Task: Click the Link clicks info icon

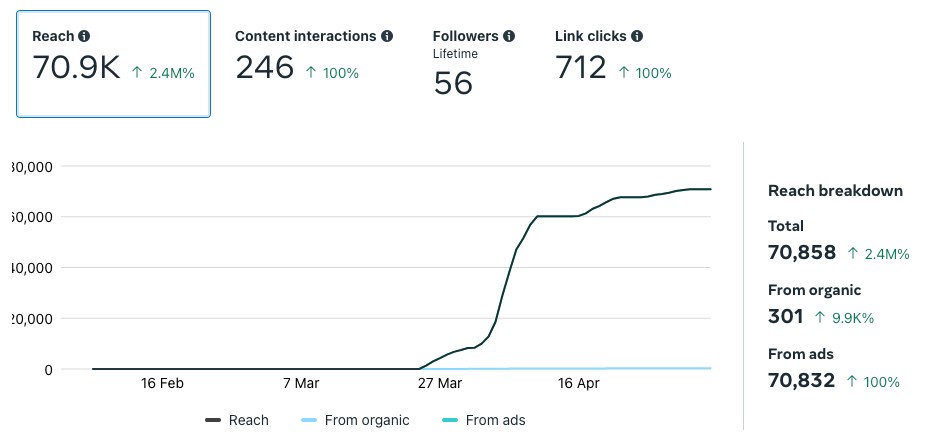Action: [637, 36]
